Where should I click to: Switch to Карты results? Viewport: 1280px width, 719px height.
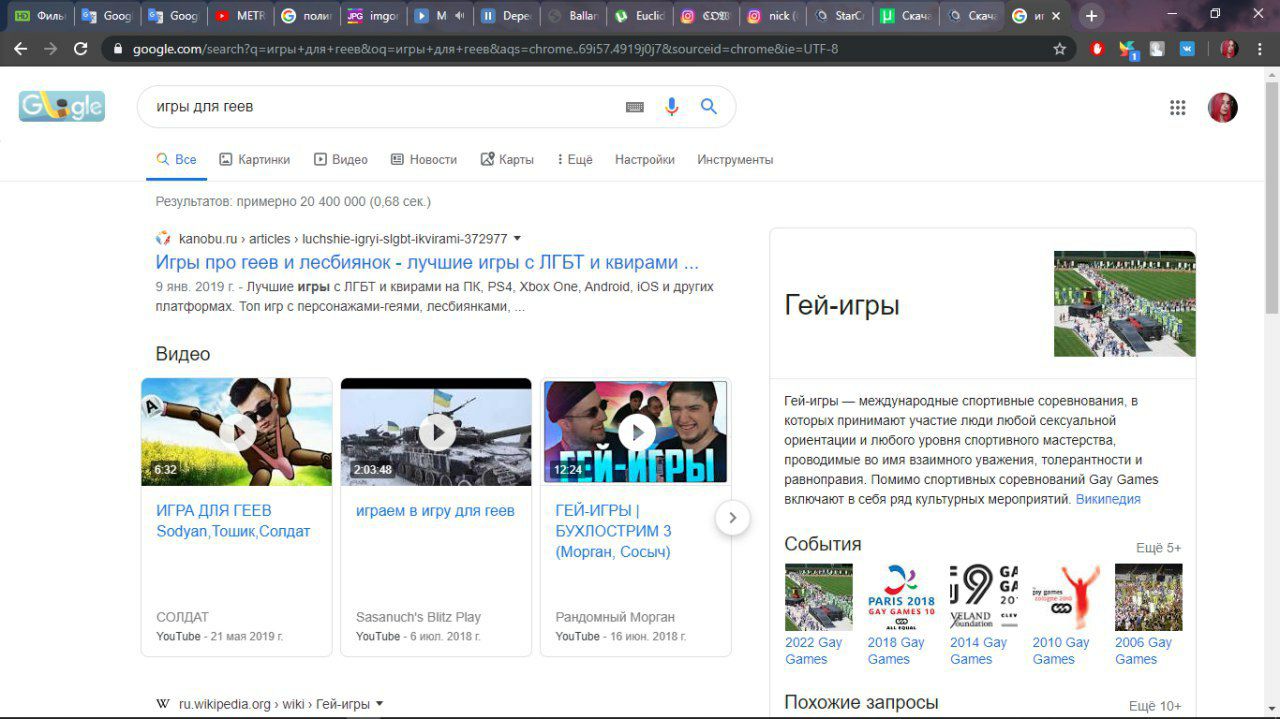[507, 160]
